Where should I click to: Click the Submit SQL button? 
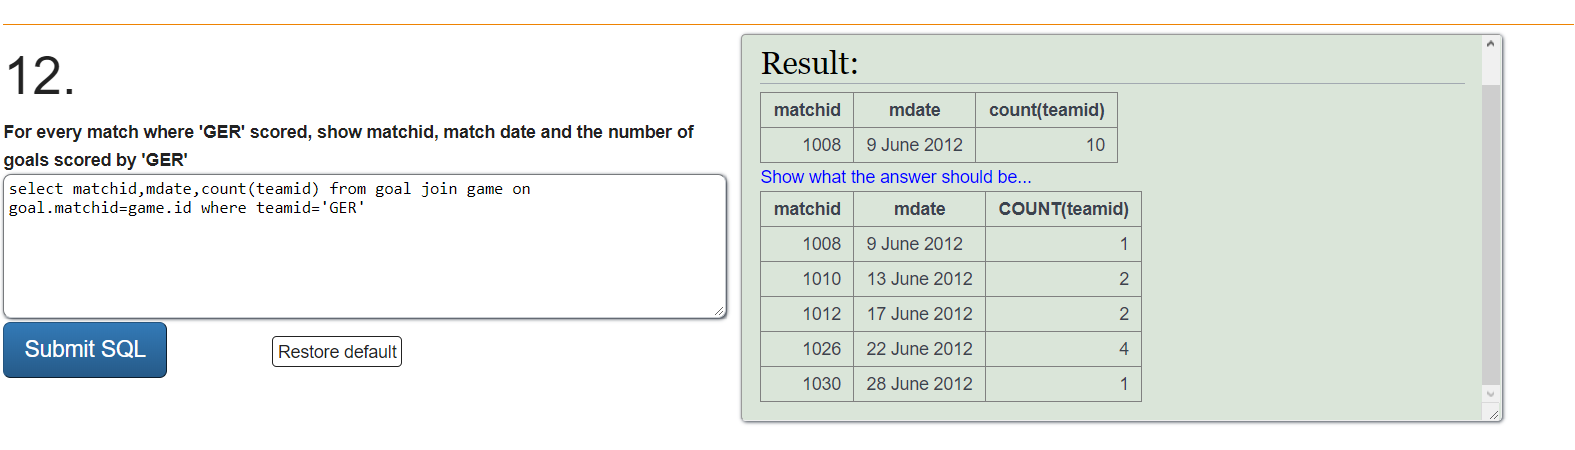85,350
